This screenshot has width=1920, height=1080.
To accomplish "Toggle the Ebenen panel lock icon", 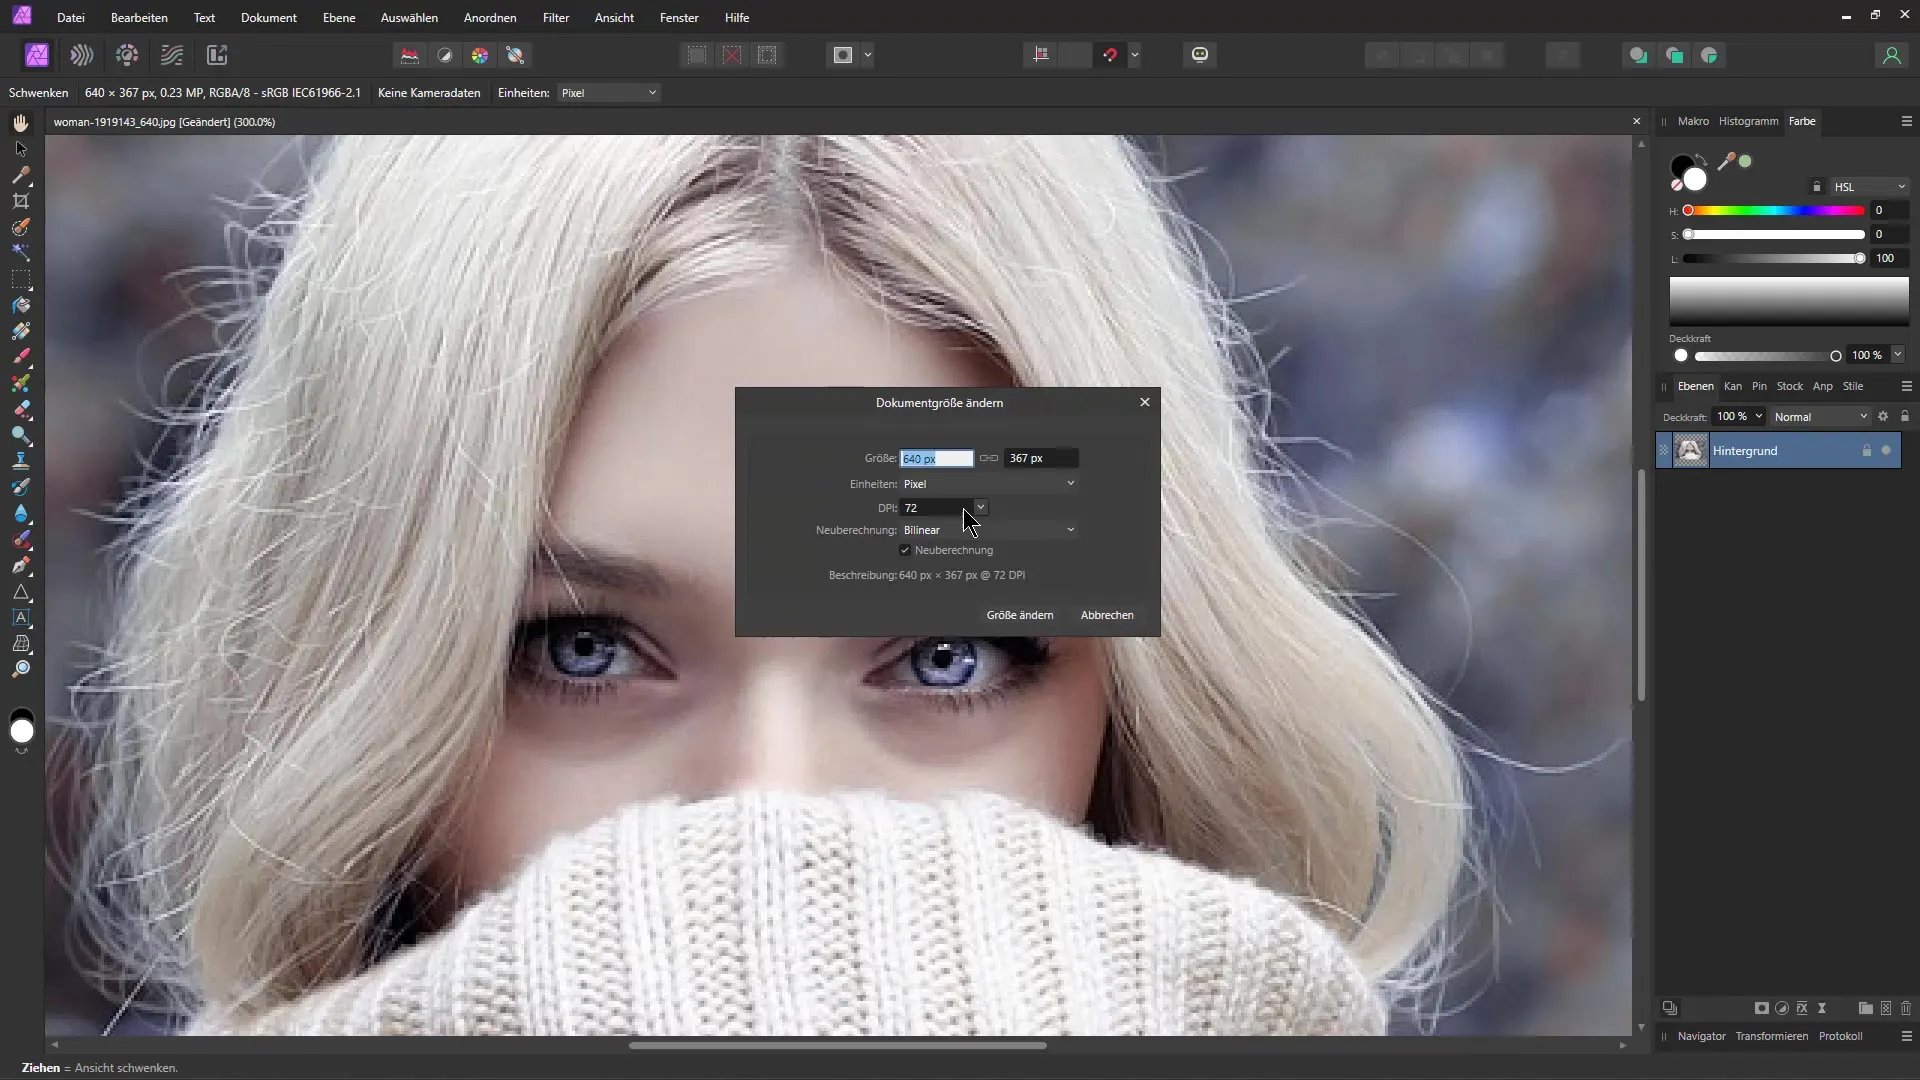I will (x=1905, y=416).
